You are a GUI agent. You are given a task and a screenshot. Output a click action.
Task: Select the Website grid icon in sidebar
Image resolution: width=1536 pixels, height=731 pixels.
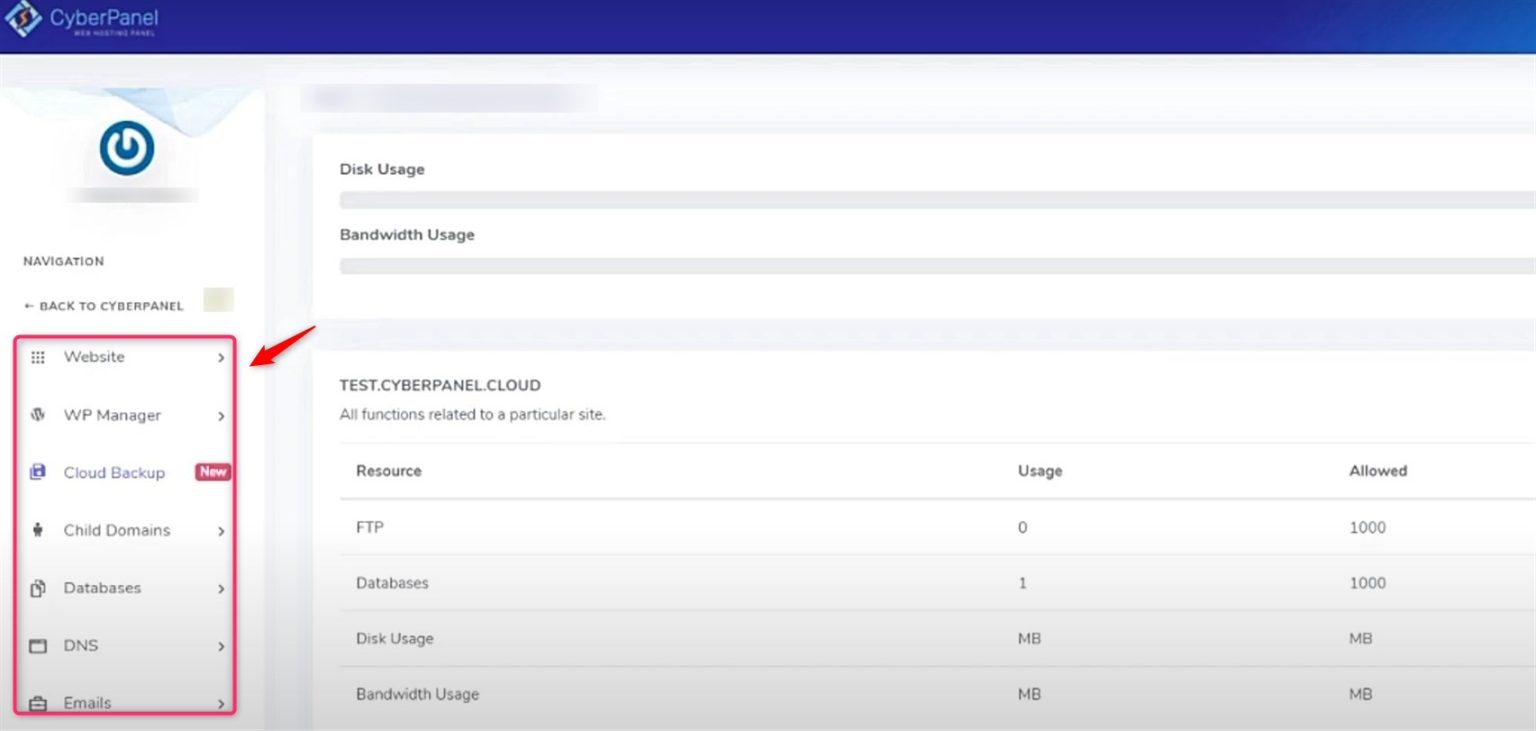pyautogui.click(x=38, y=357)
